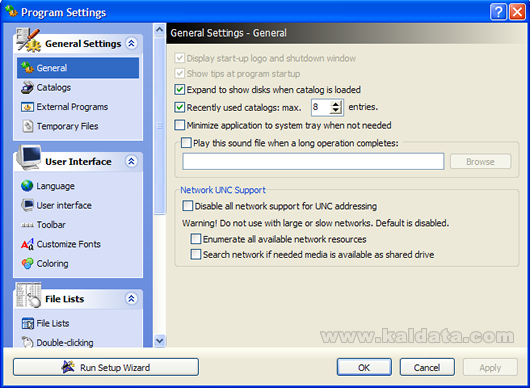Viewport: 530px width, 388px height.
Task: Confirm settings with the OK button
Action: [364, 367]
